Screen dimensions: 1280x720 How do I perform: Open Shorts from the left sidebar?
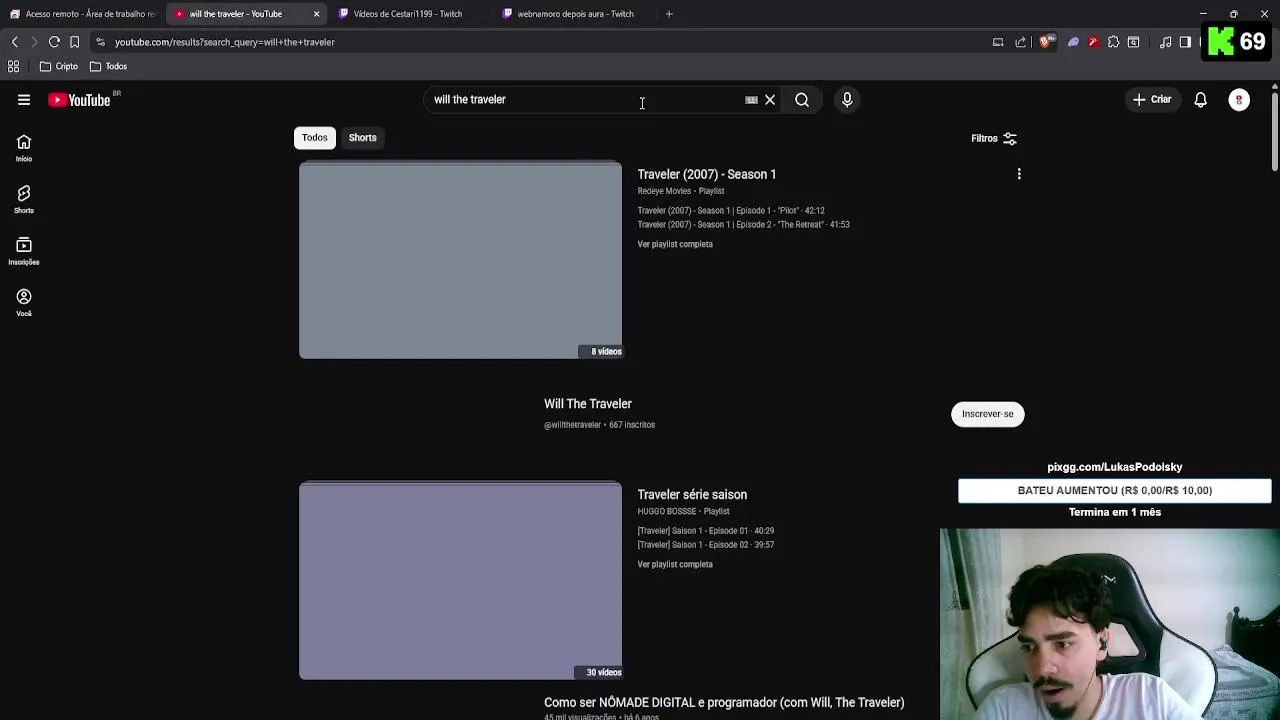24,200
